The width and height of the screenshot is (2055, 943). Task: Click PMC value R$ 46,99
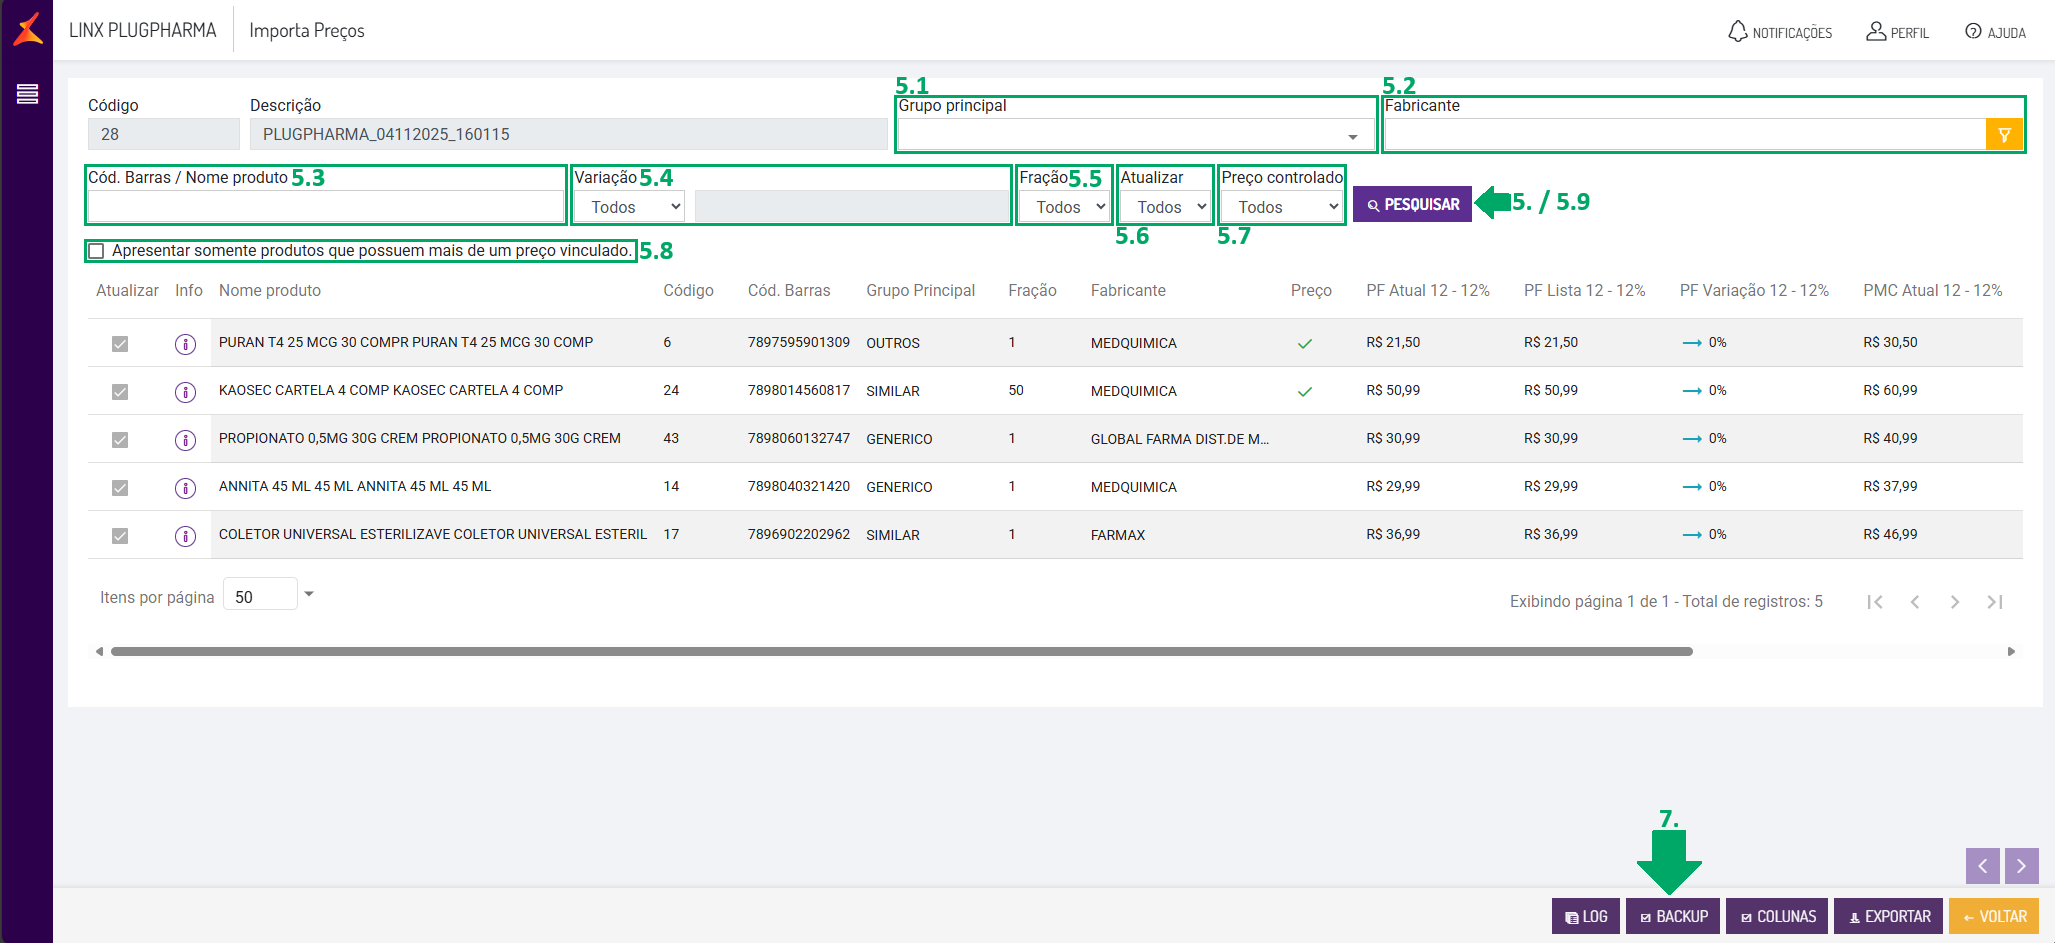(x=1890, y=535)
